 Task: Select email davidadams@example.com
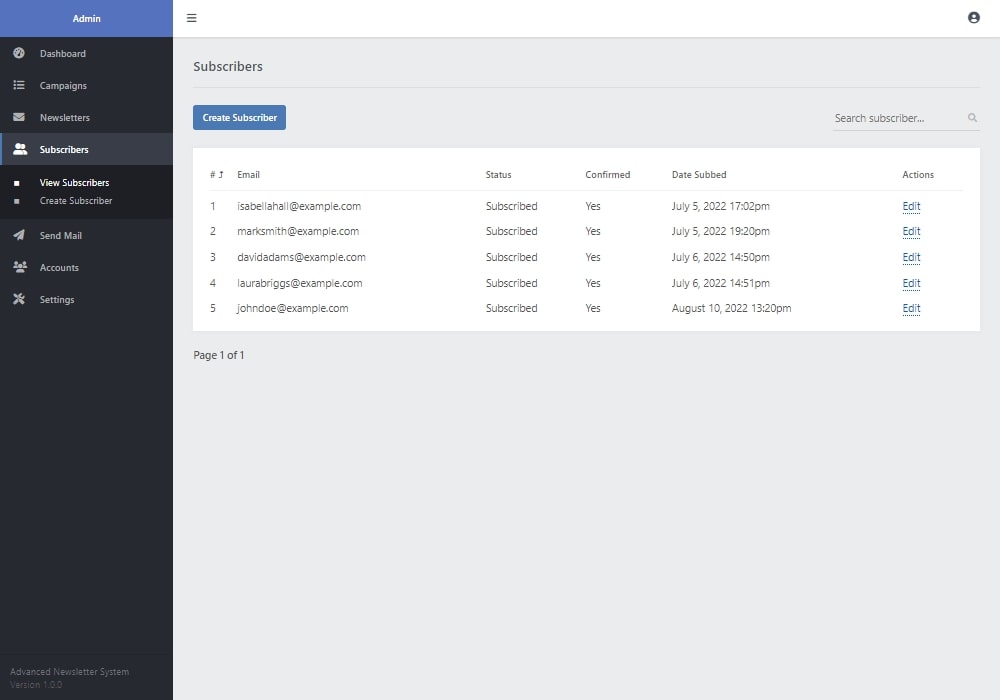[301, 257]
